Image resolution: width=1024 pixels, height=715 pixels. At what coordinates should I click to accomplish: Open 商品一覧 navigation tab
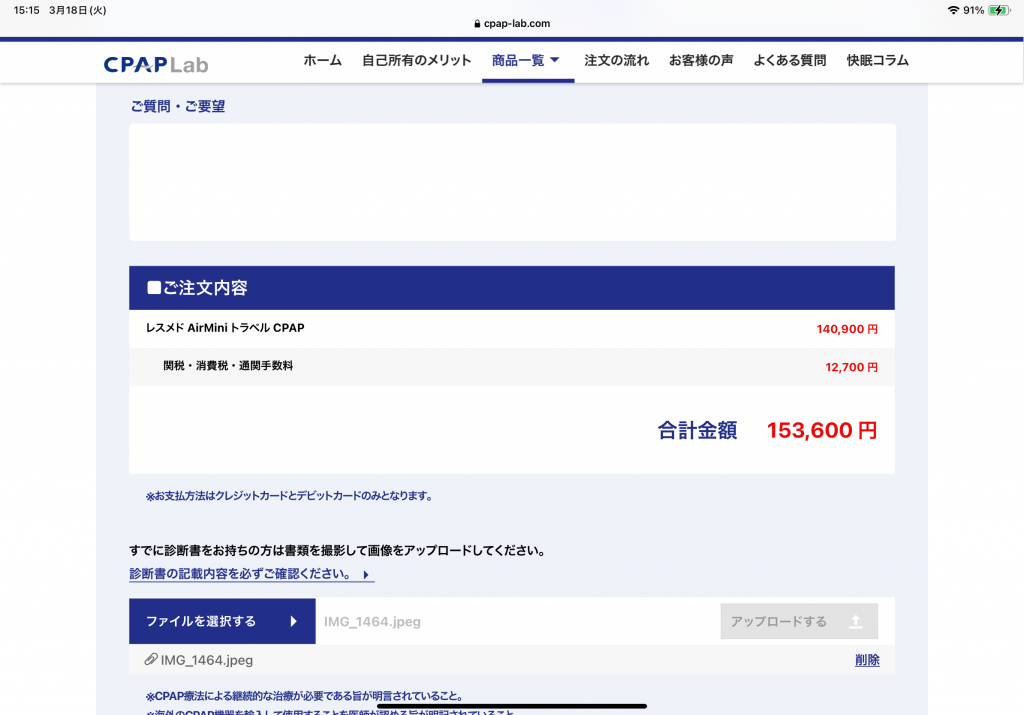(x=526, y=61)
